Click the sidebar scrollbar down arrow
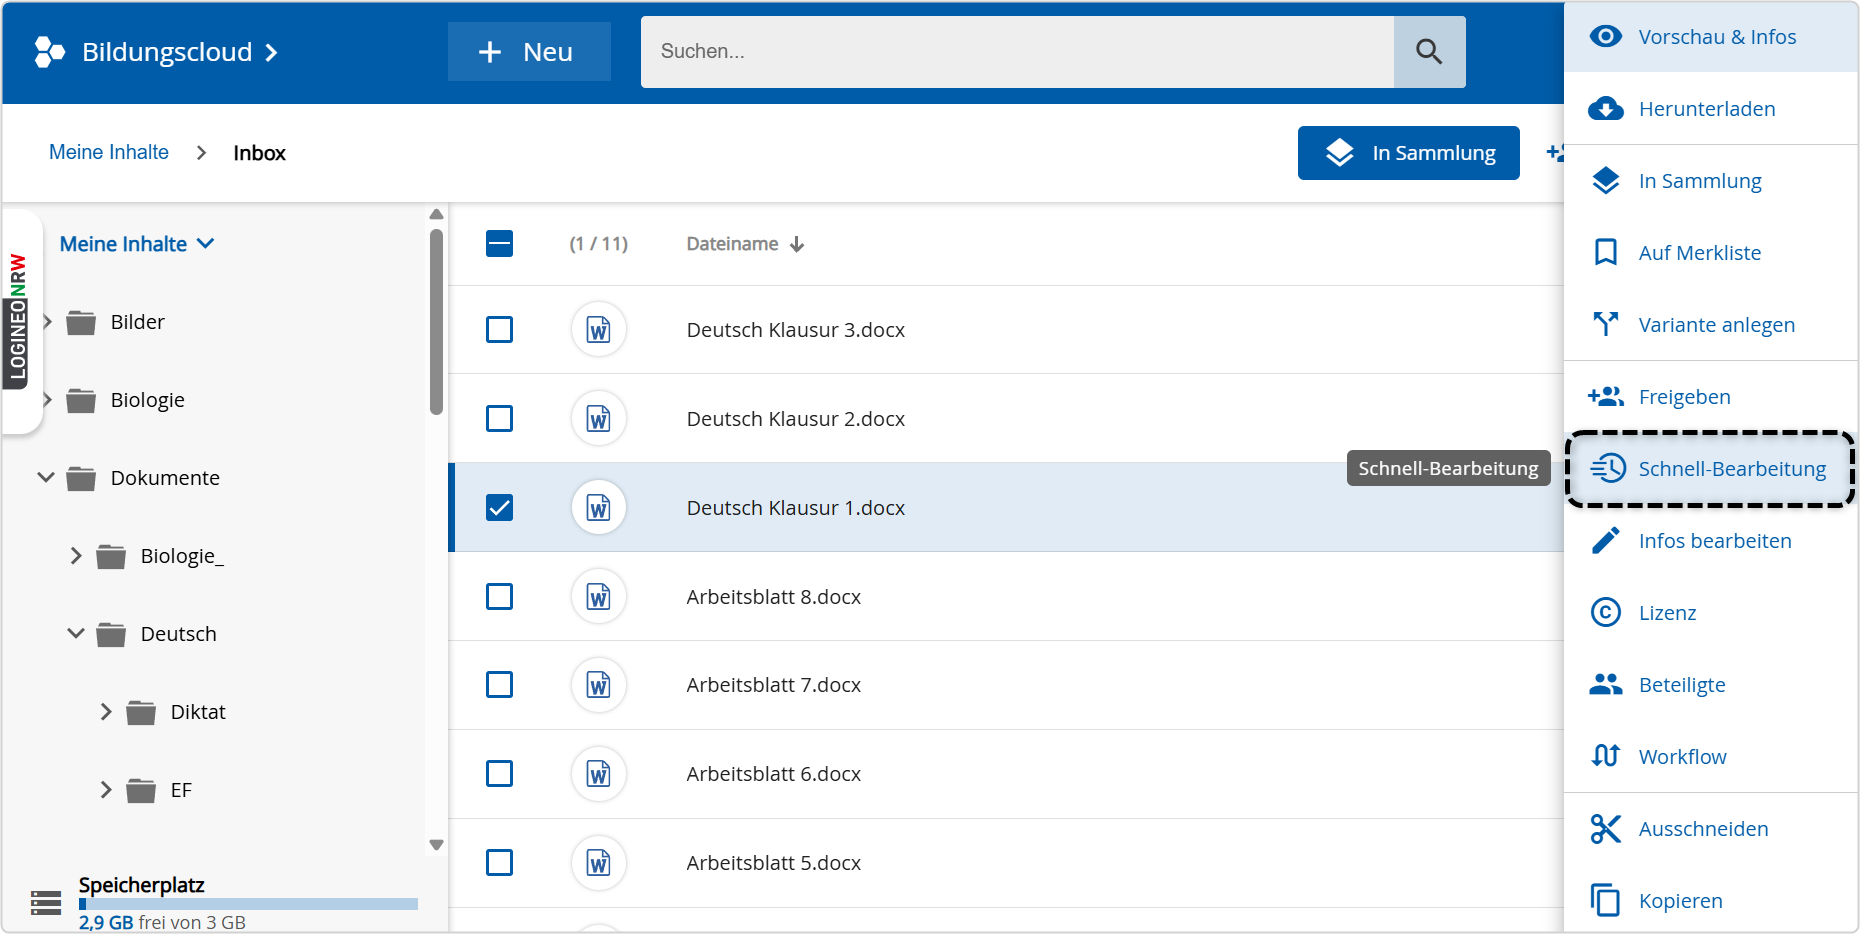1860x934 pixels. click(436, 845)
